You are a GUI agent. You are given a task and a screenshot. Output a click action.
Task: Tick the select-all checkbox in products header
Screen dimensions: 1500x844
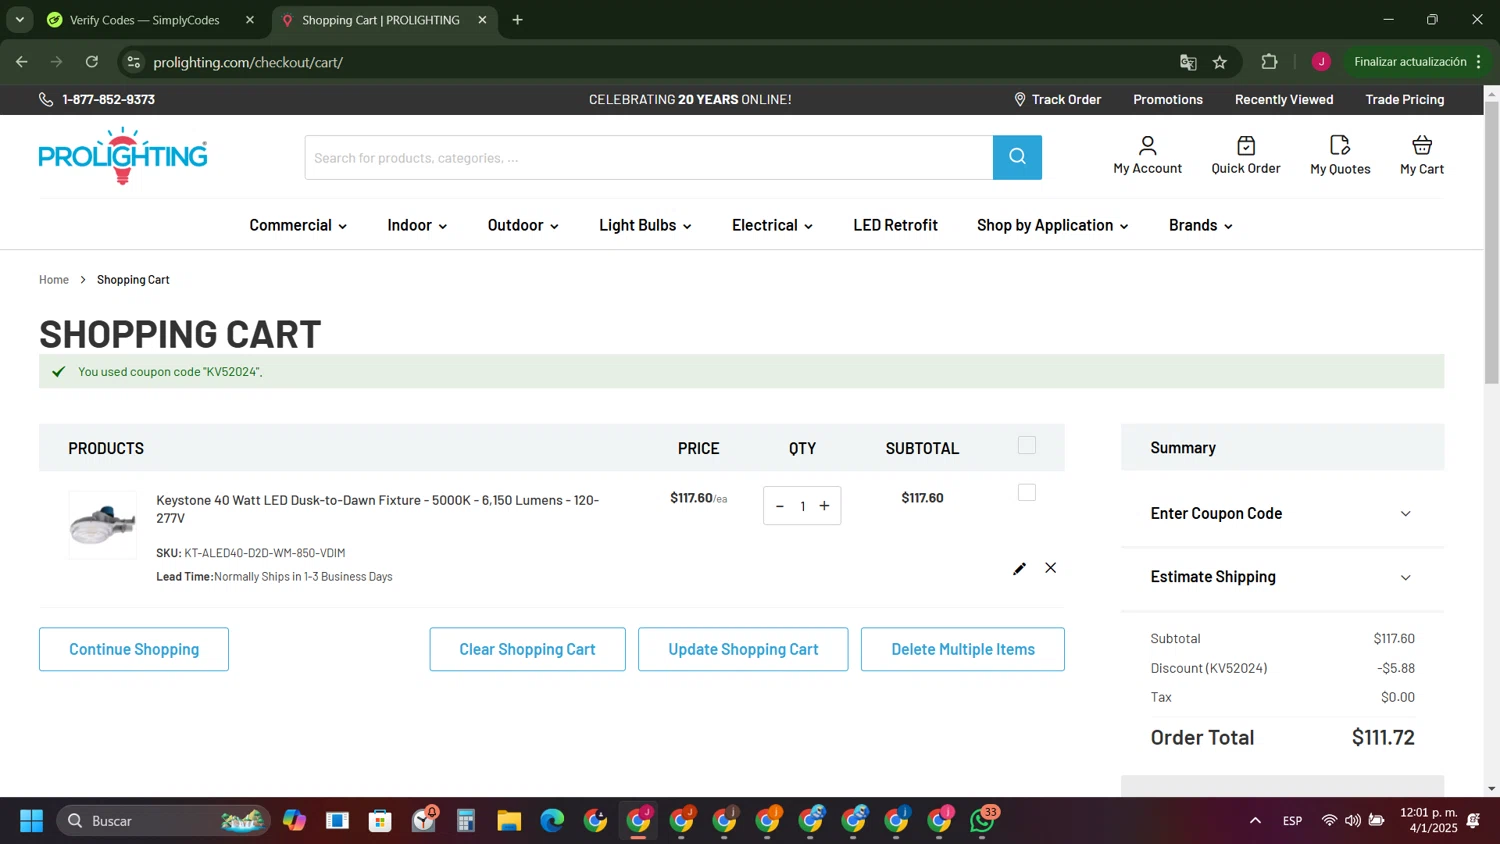1027,445
